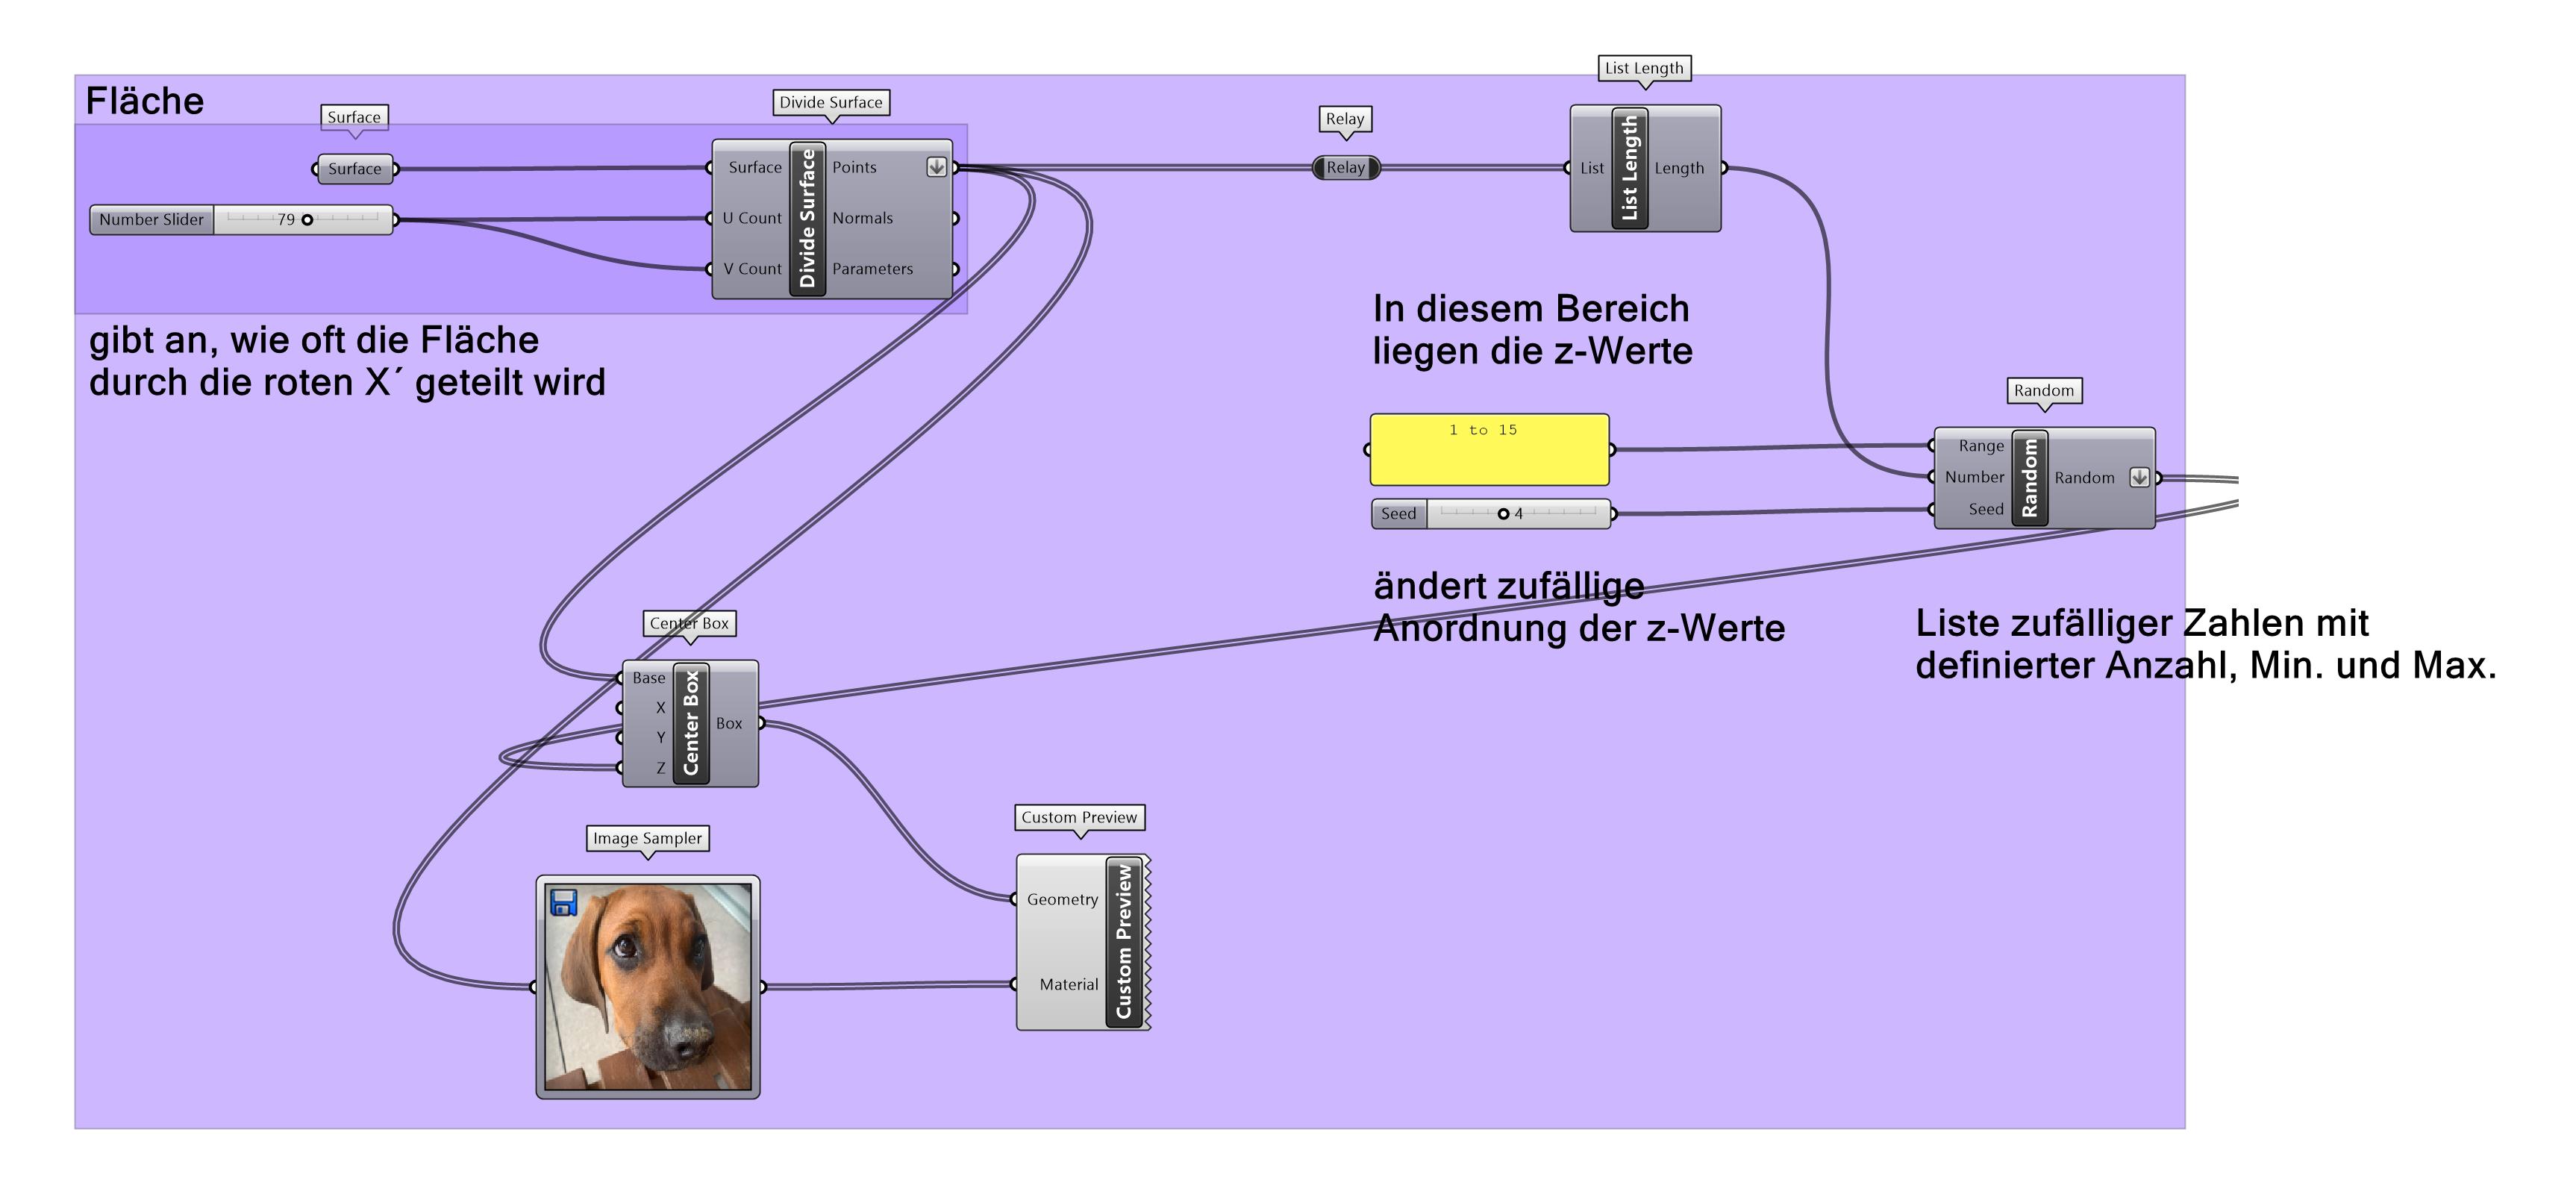Viewport: 2576px width, 1203px height.
Task: Expand the arrow on the Random output
Action: click(x=2140, y=478)
